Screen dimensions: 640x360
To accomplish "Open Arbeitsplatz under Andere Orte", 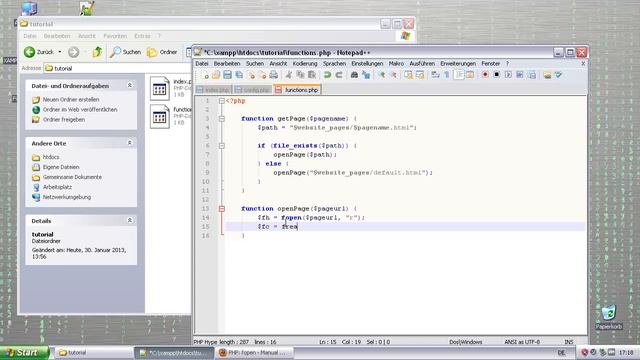I will click(x=57, y=187).
